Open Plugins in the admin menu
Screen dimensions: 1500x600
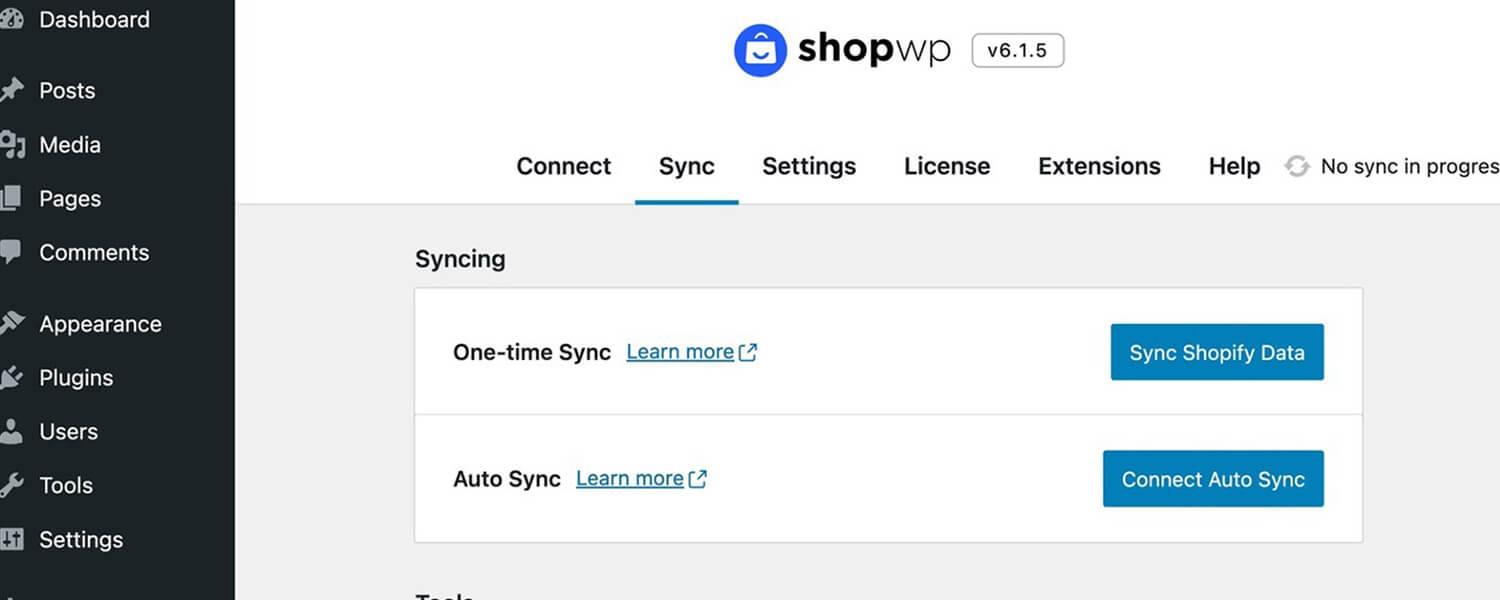[76, 378]
